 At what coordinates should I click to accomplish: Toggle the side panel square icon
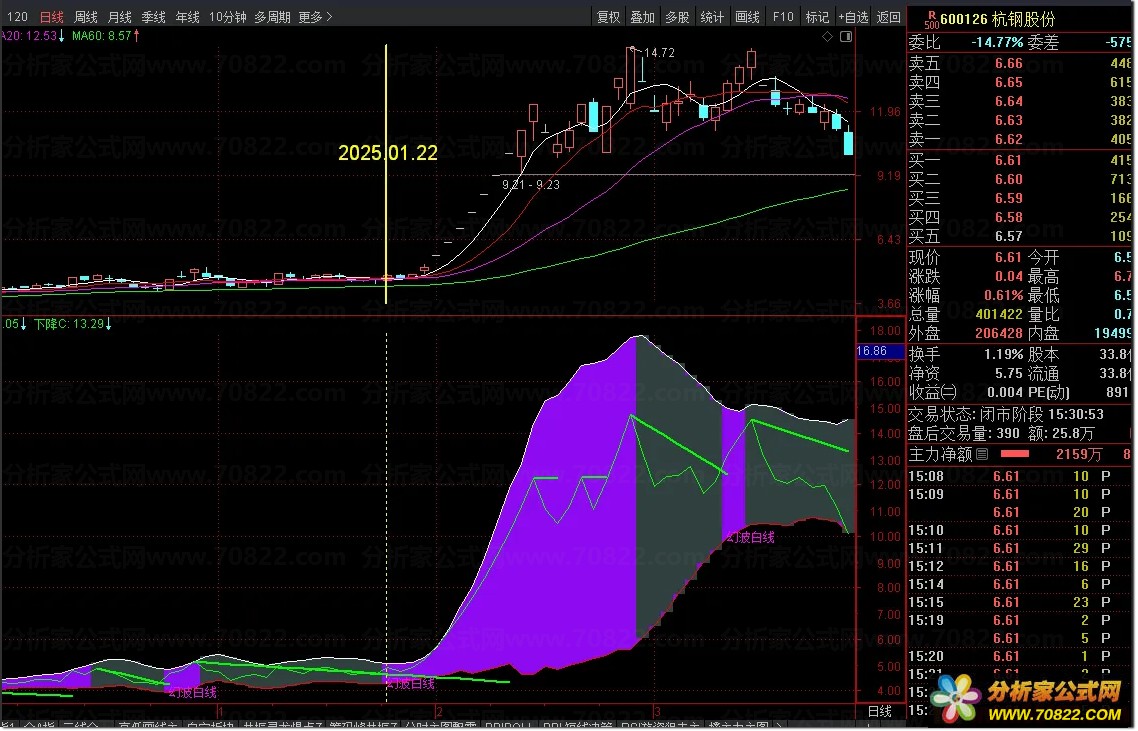pos(846,36)
